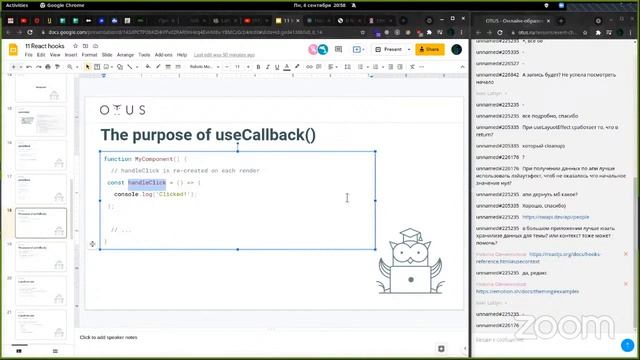Open the Help menu
Viewport: 640px width, 360px height.
(x=182, y=55)
